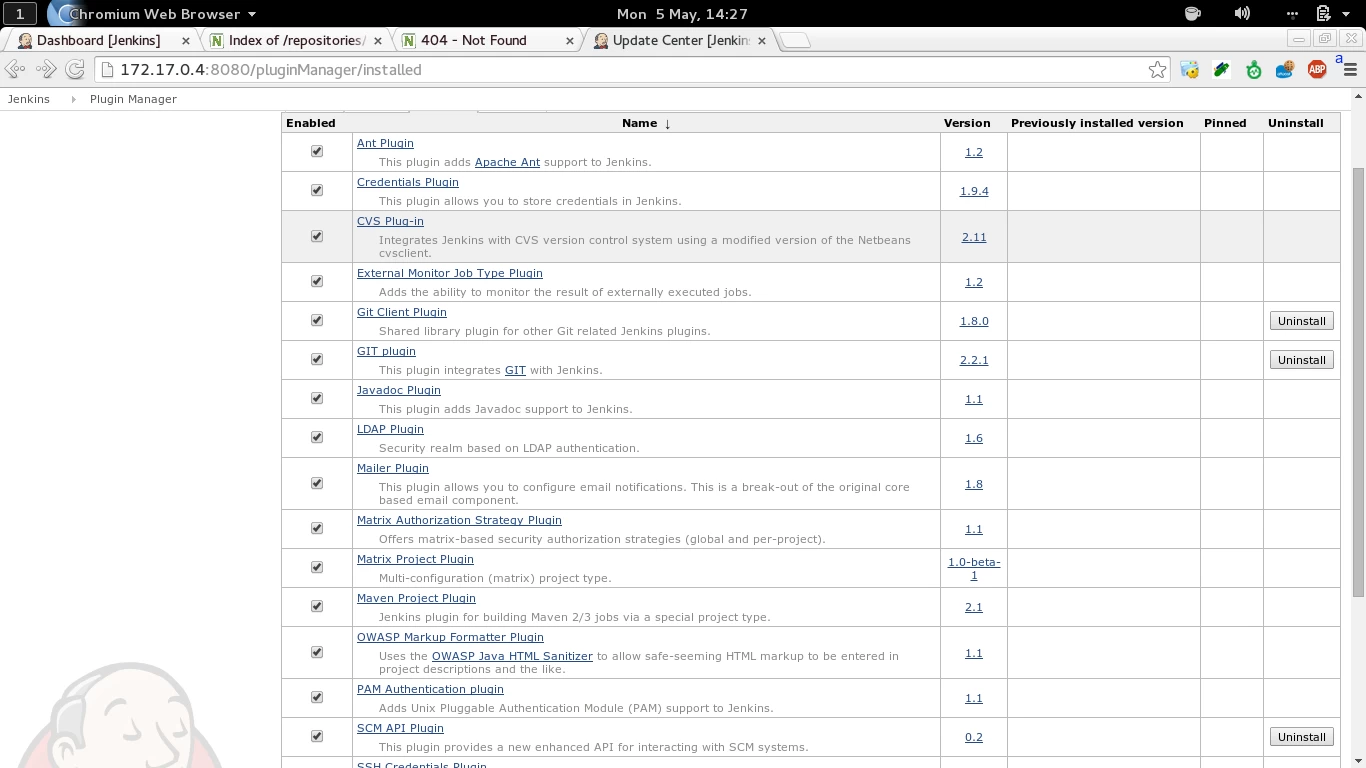Open the volume control in top panel
Viewport: 1366px width, 768px height.
[x=1242, y=13]
